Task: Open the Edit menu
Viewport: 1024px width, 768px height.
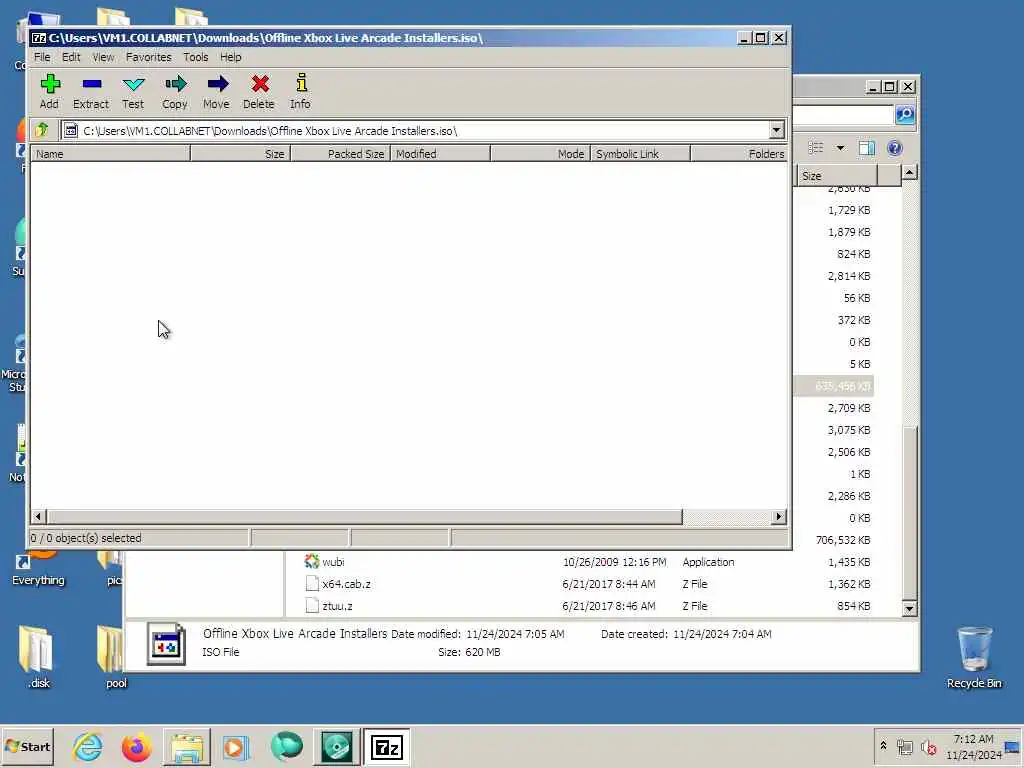Action: click(71, 57)
